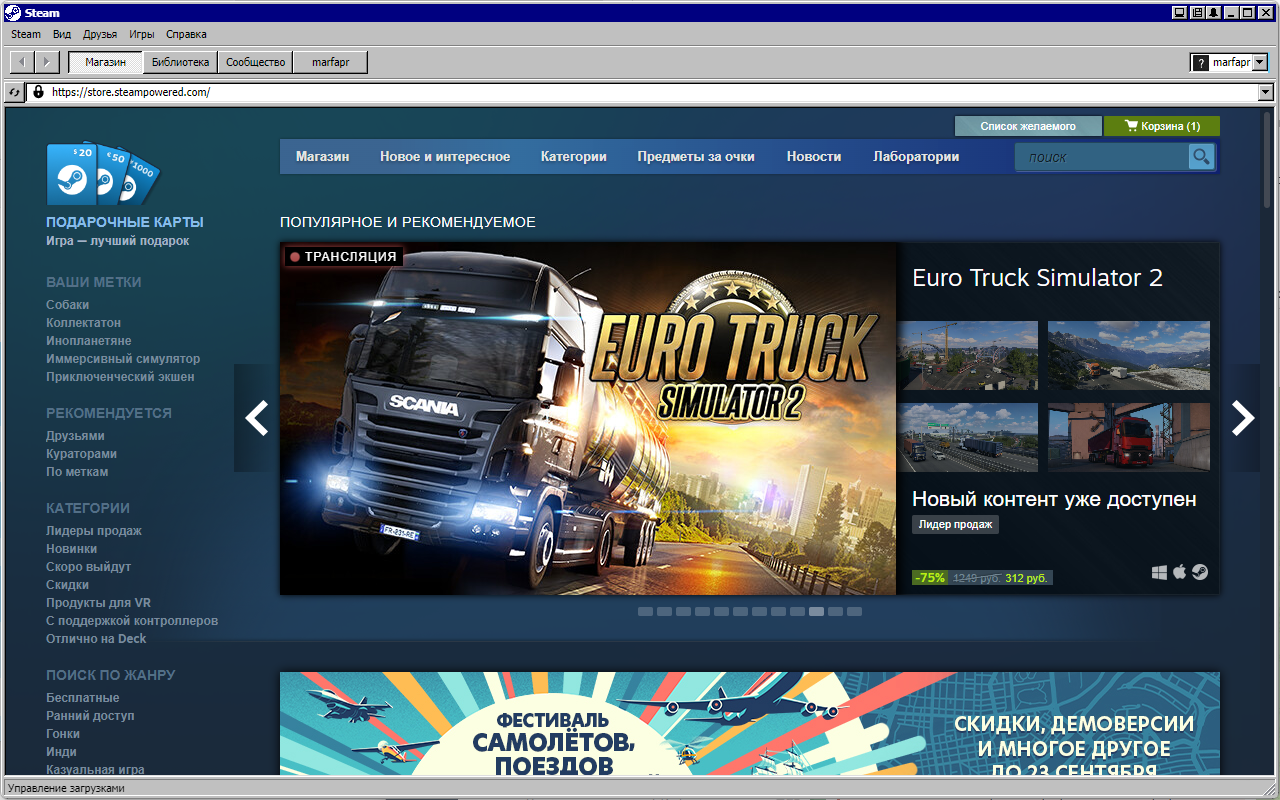
Task: Click the Windows platform icon
Action: pos(1159,572)
